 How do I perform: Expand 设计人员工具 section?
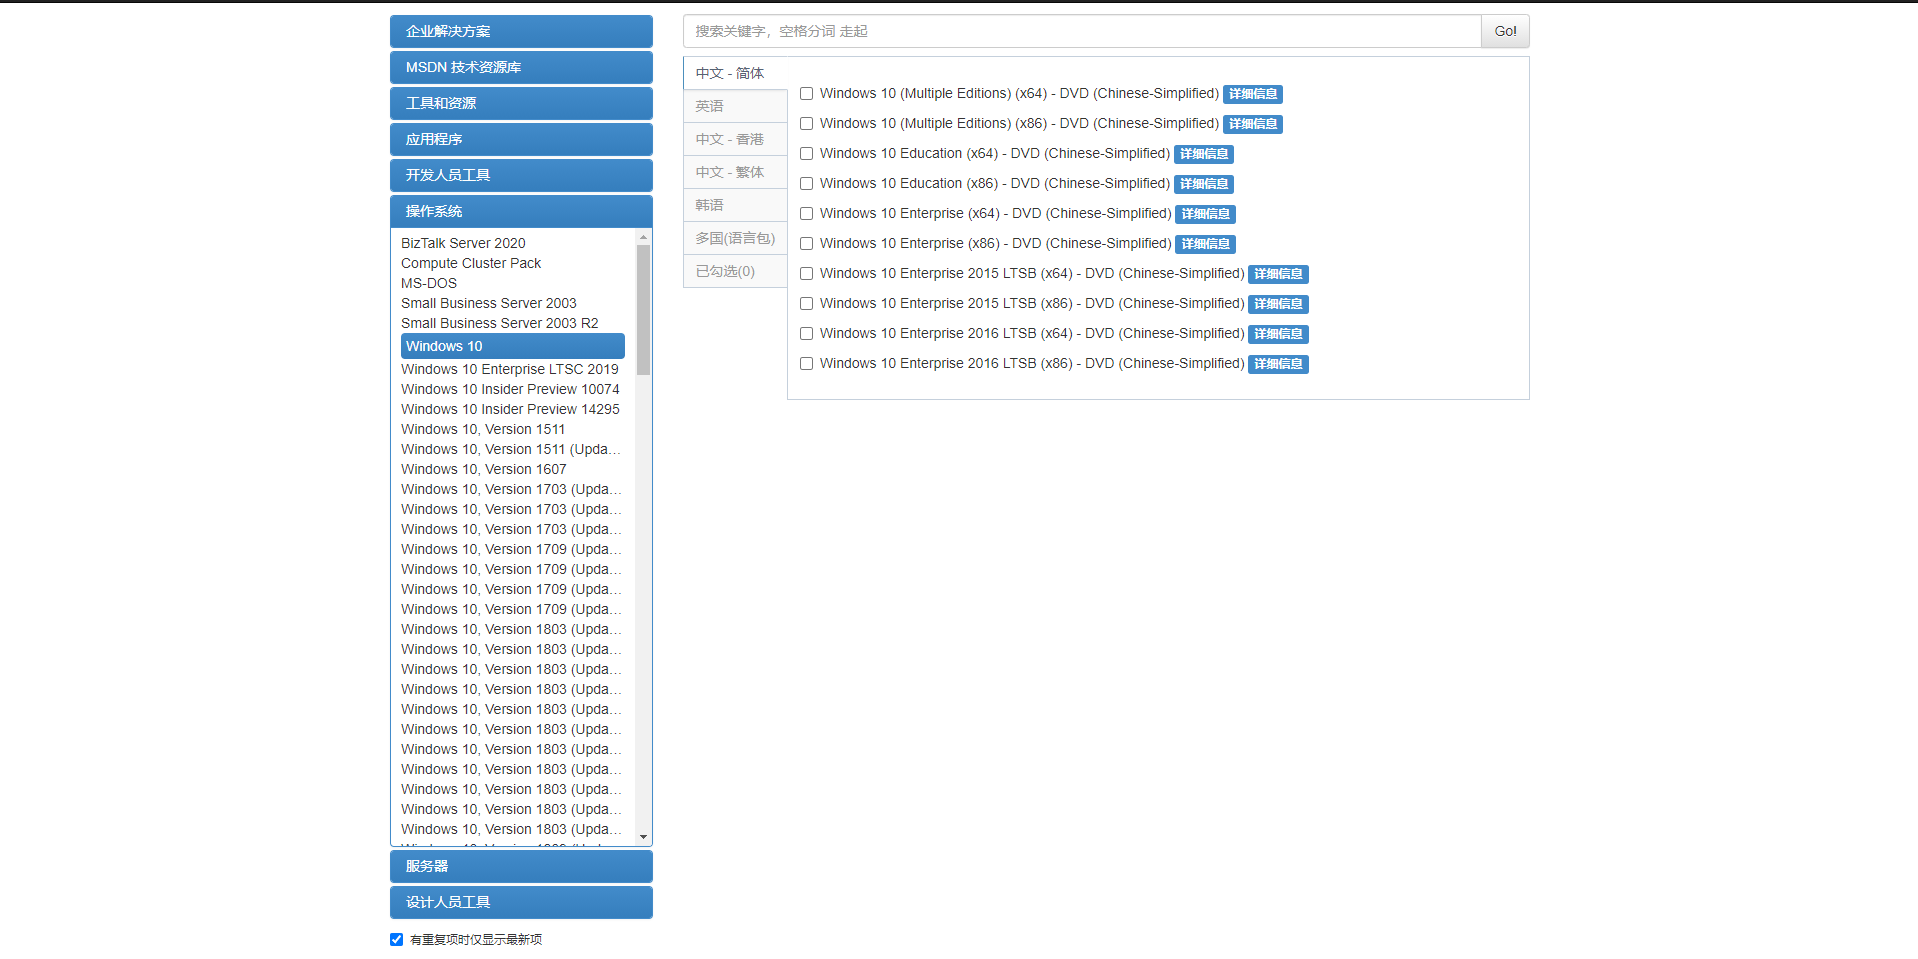[521, 902]
